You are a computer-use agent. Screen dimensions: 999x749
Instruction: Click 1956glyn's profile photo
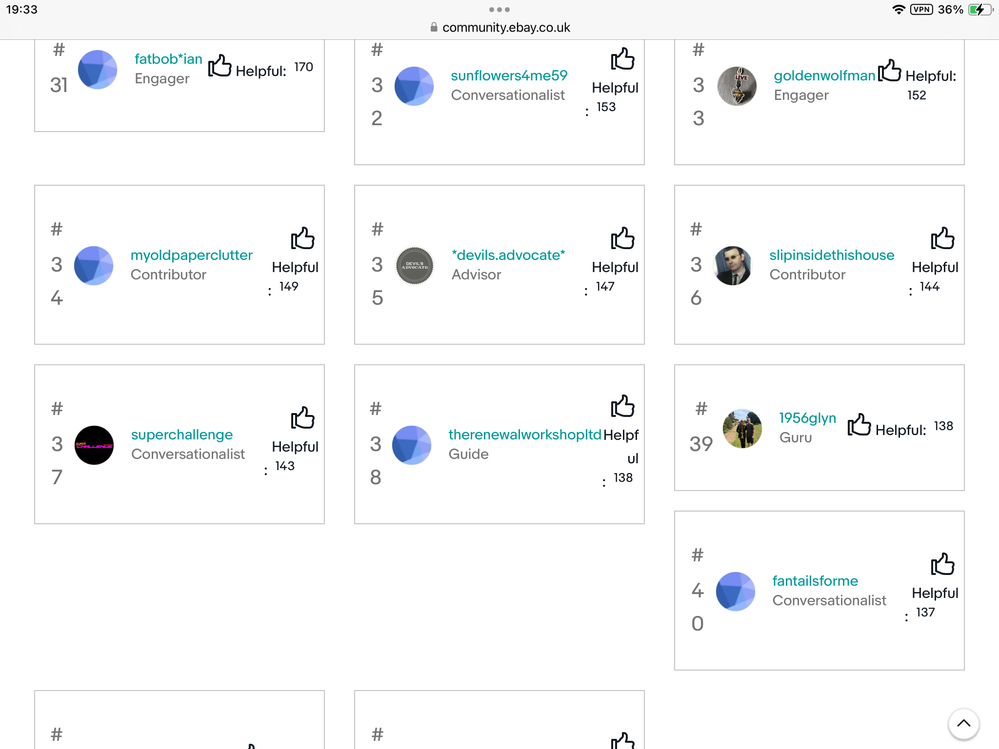pos(742,429)
